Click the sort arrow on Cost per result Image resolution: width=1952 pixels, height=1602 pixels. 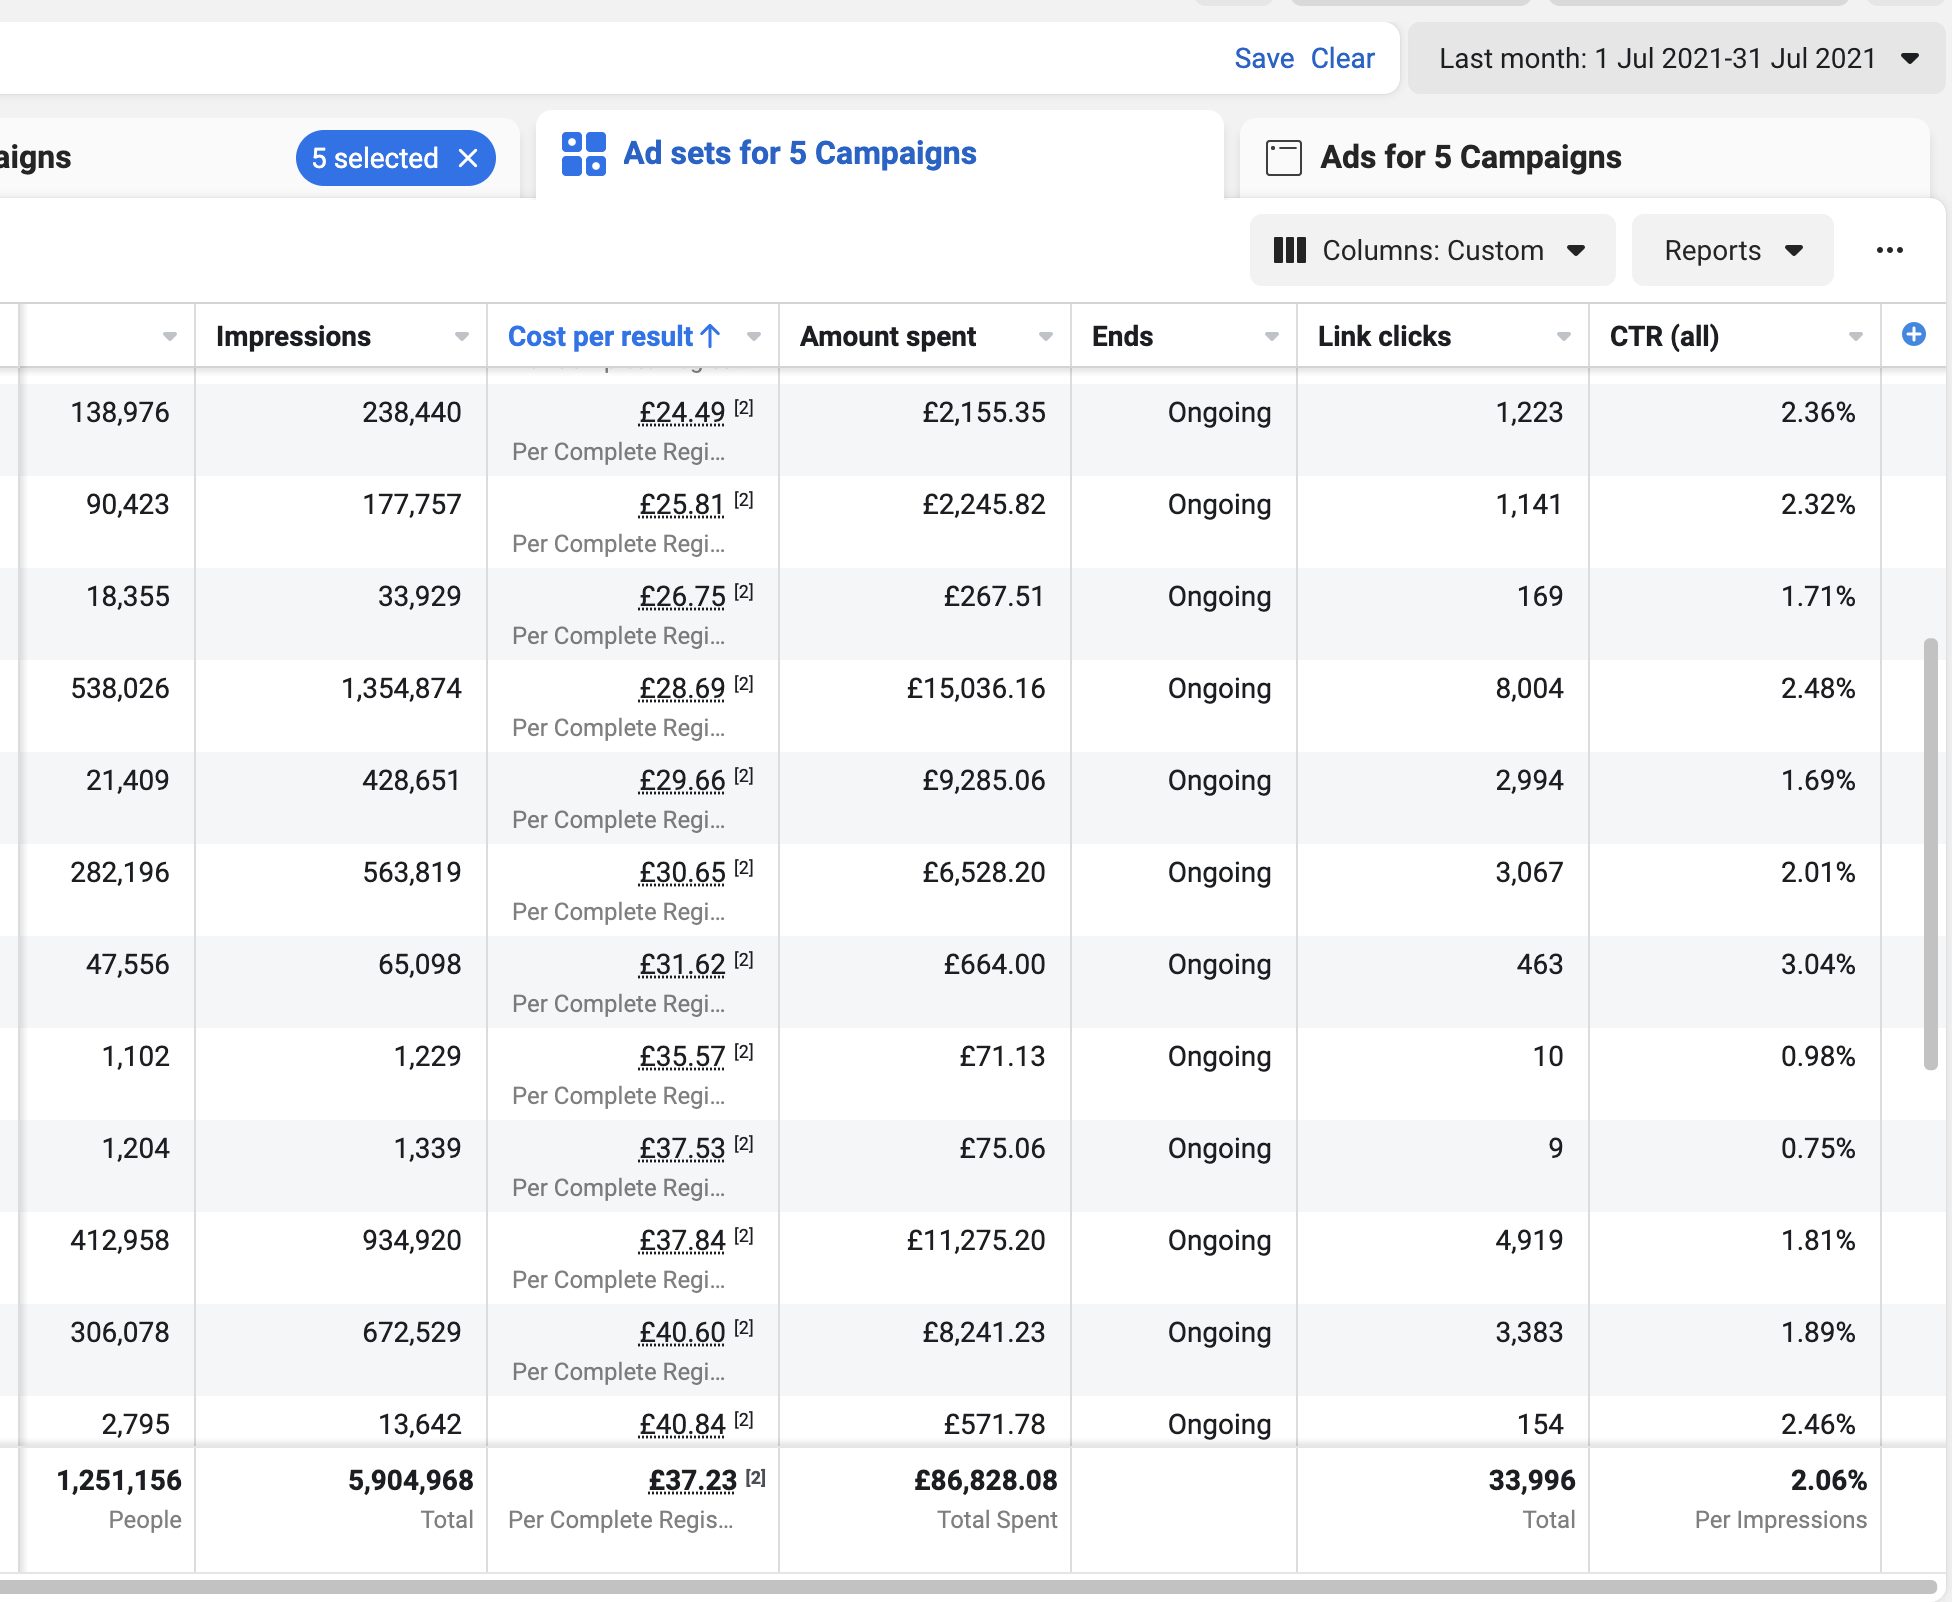click(x=711, y=336)
